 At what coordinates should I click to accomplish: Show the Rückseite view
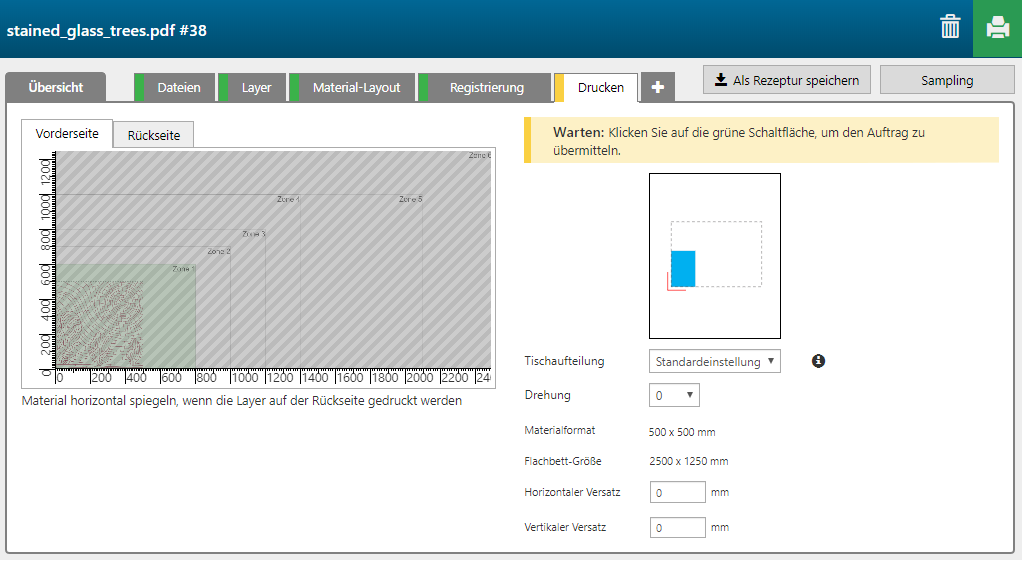(153, 135)
